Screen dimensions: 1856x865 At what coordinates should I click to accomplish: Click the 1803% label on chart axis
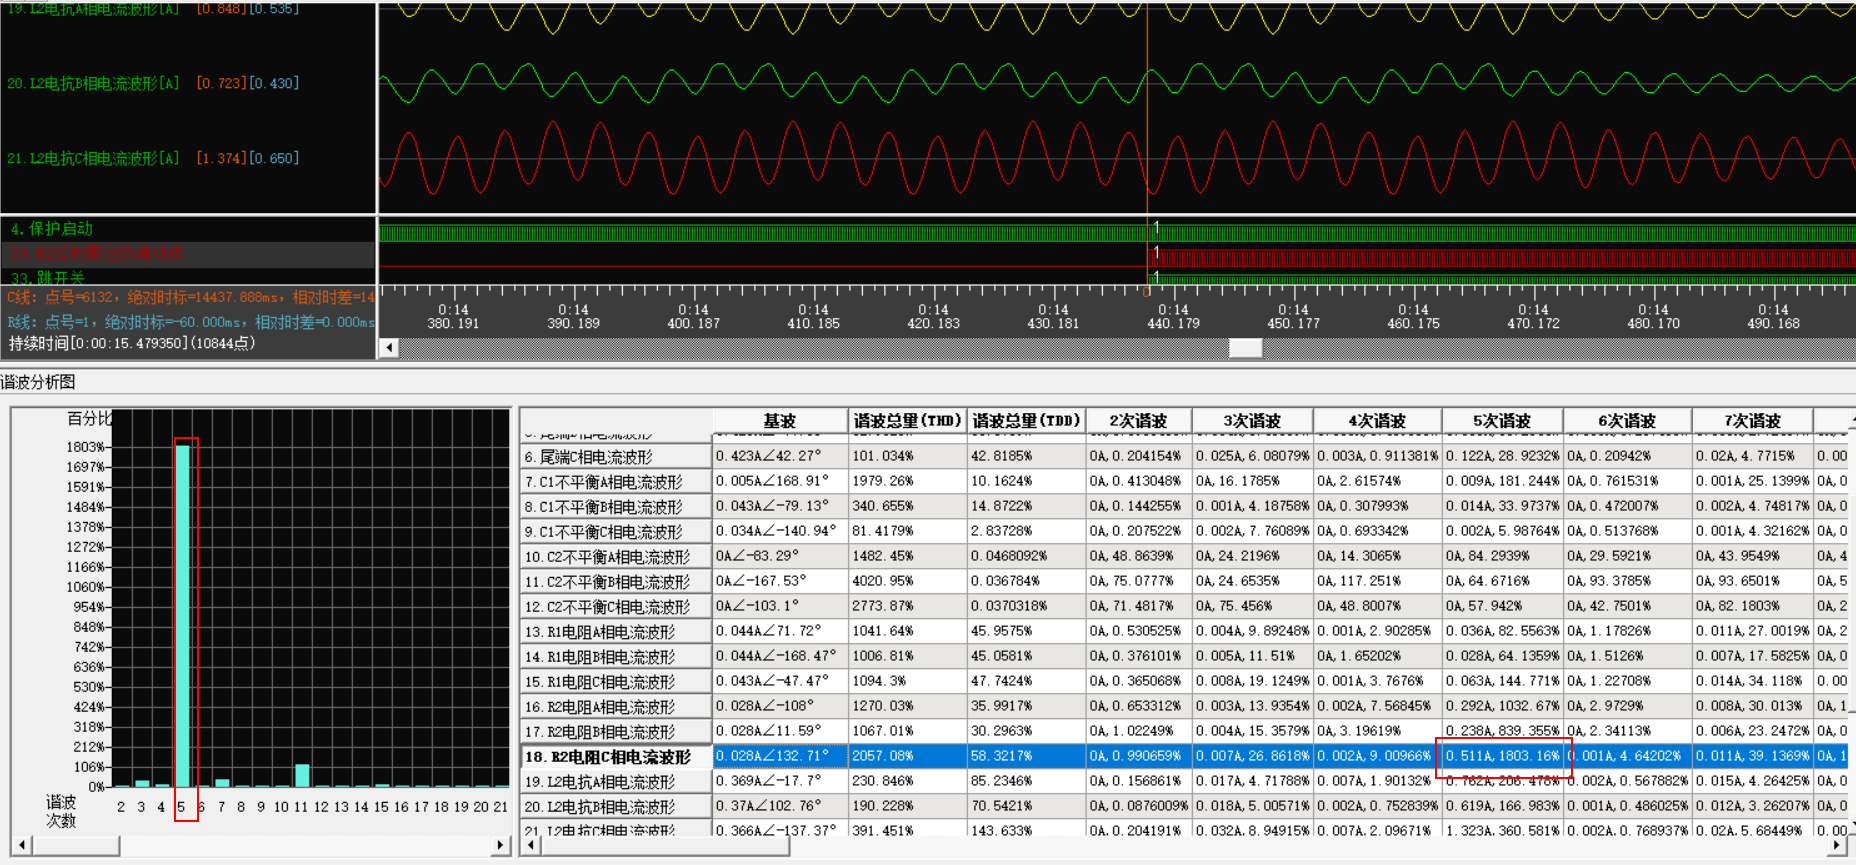click(84, 447)
